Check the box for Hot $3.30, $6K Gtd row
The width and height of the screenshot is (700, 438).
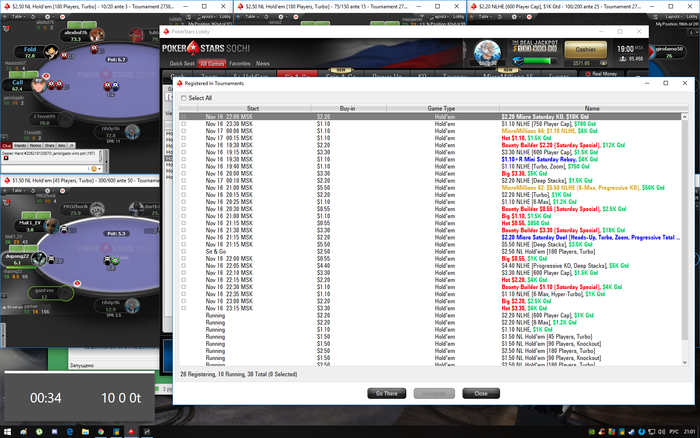click(183, 309)
